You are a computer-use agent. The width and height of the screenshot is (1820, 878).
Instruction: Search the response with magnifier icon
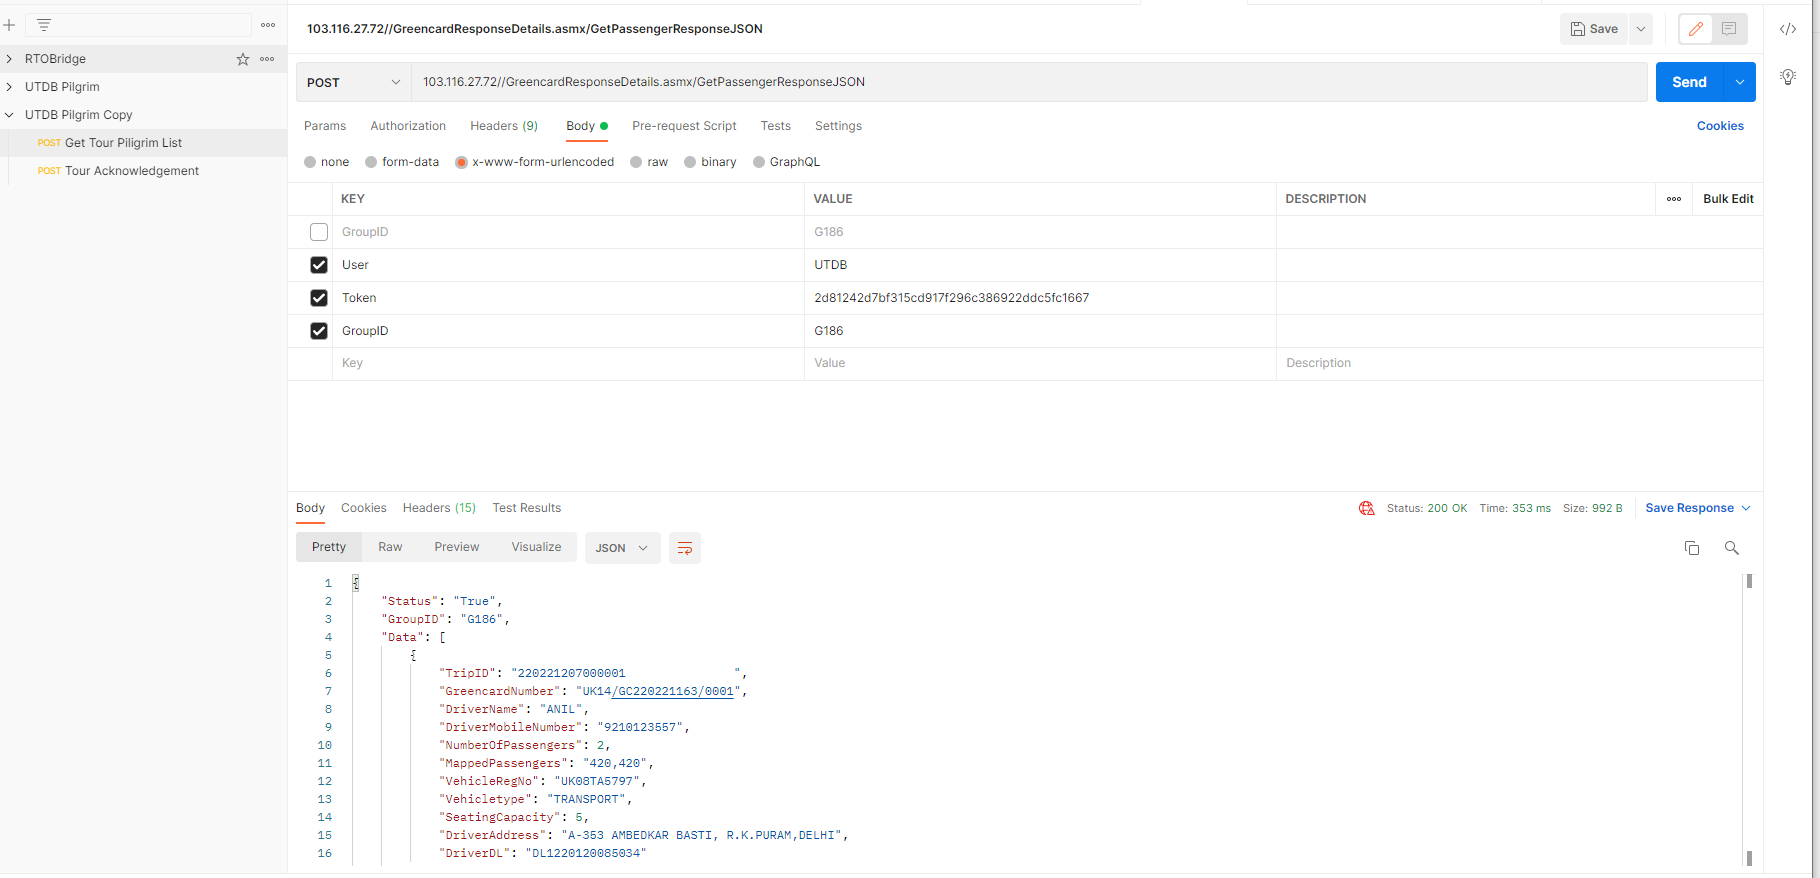click(1732, 548)
